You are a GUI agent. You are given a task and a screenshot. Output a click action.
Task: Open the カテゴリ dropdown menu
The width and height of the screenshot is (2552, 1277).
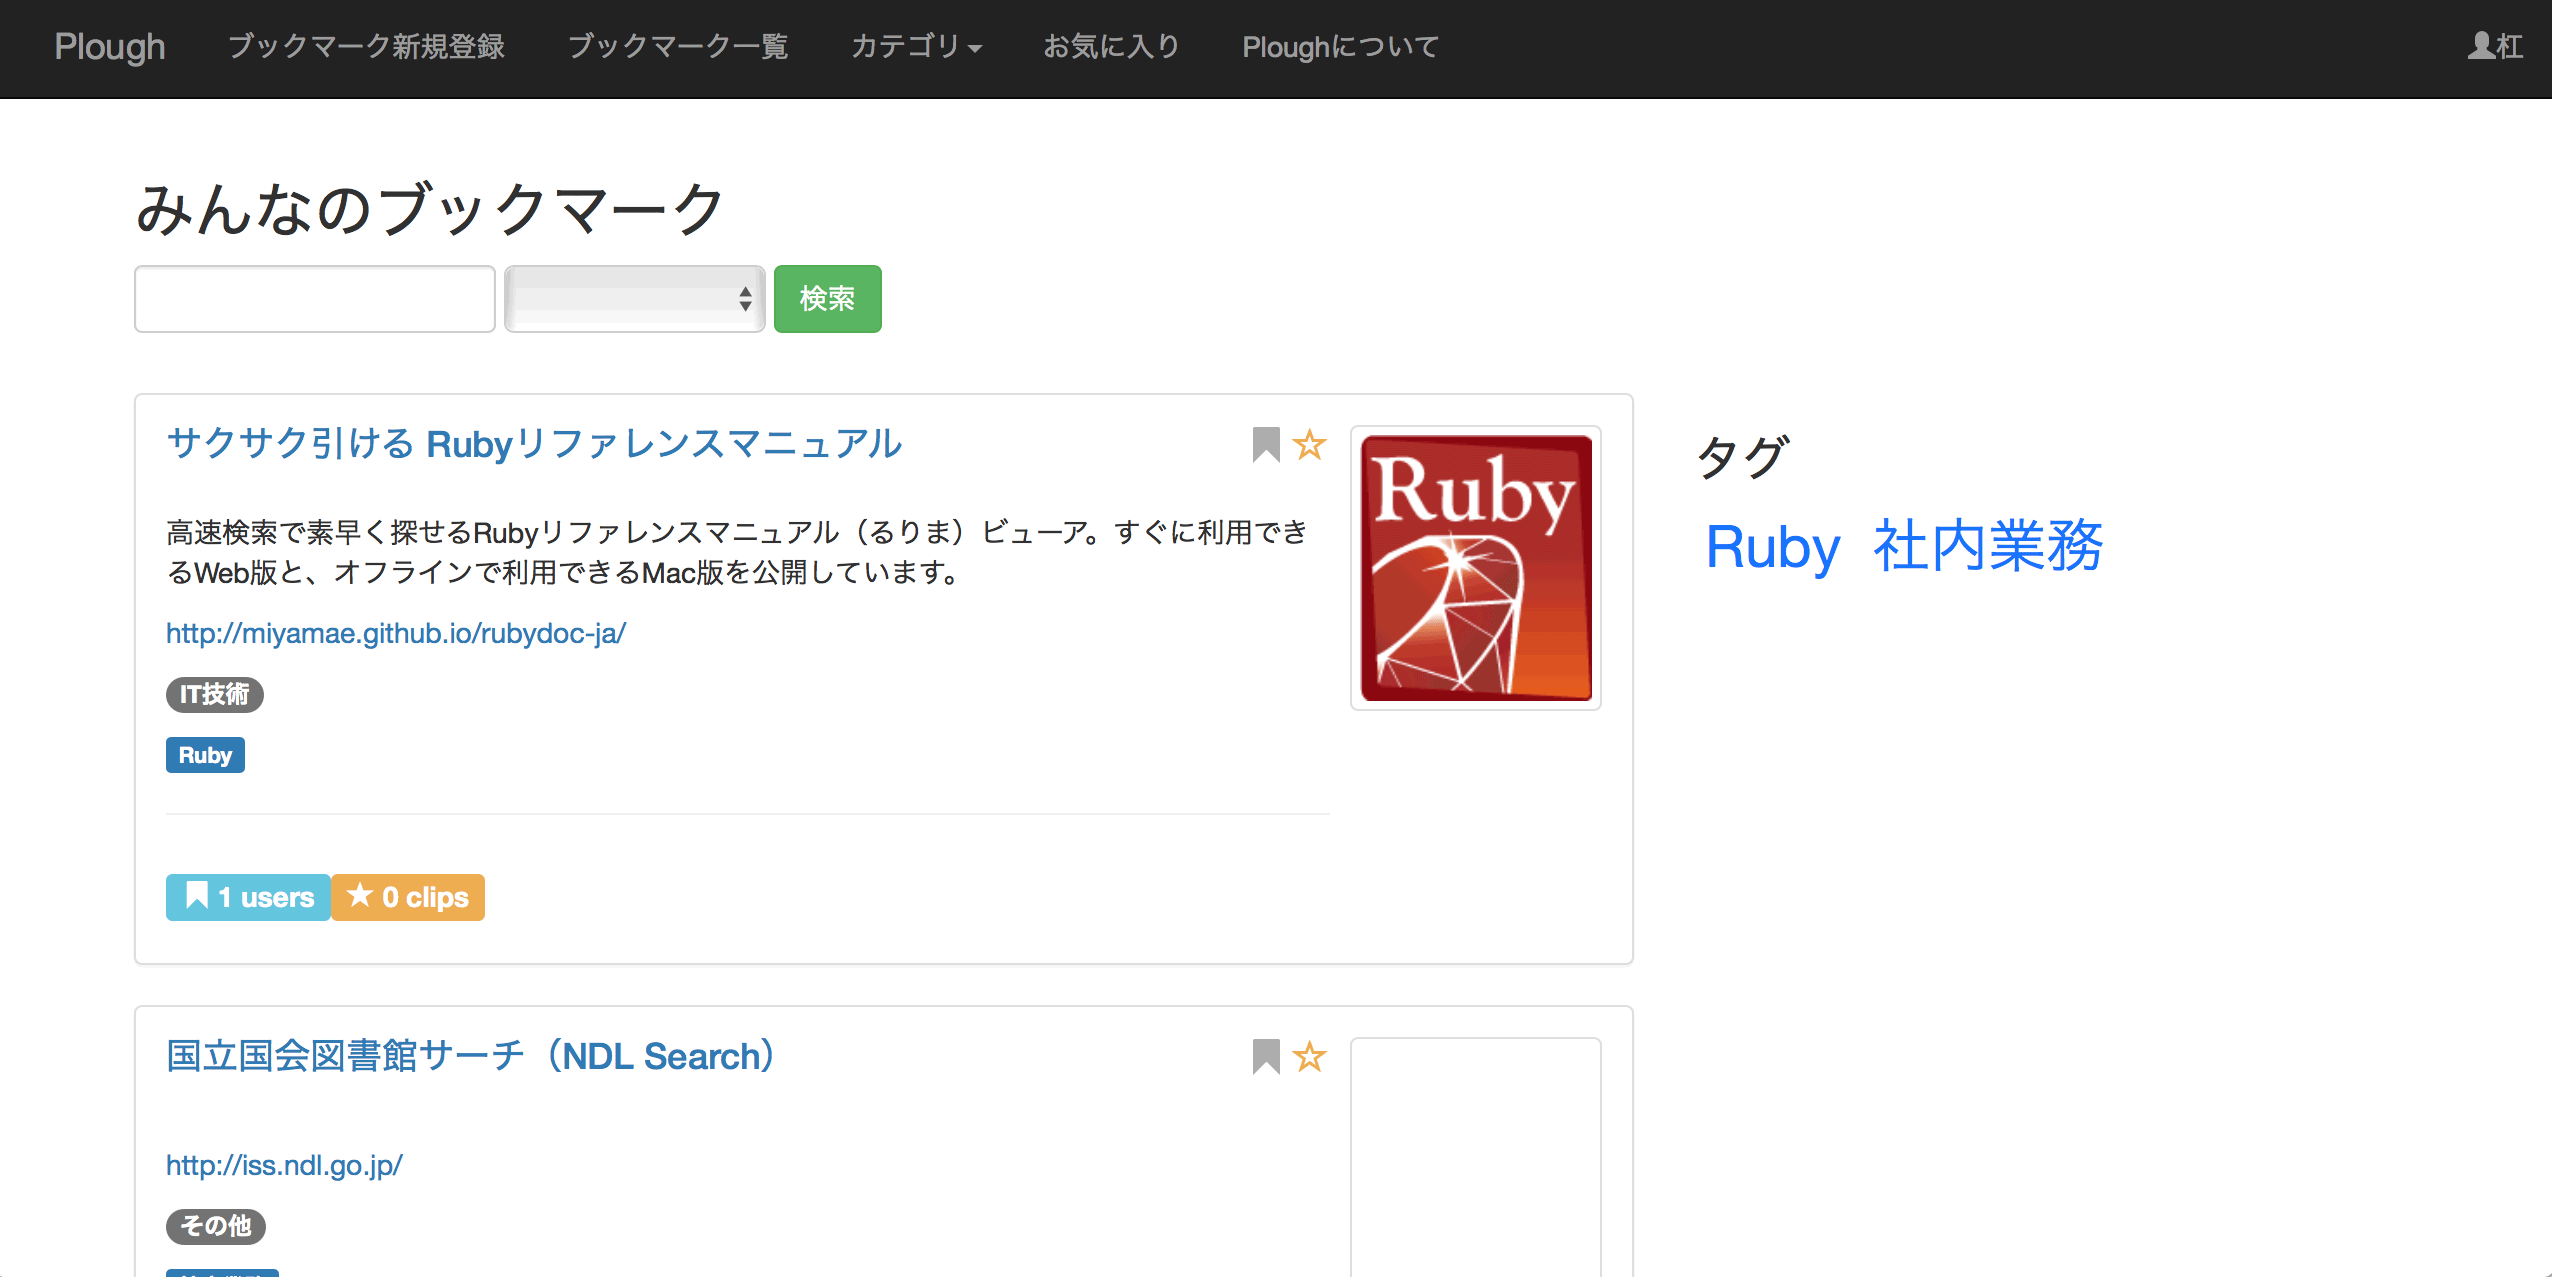pos(916,47)
